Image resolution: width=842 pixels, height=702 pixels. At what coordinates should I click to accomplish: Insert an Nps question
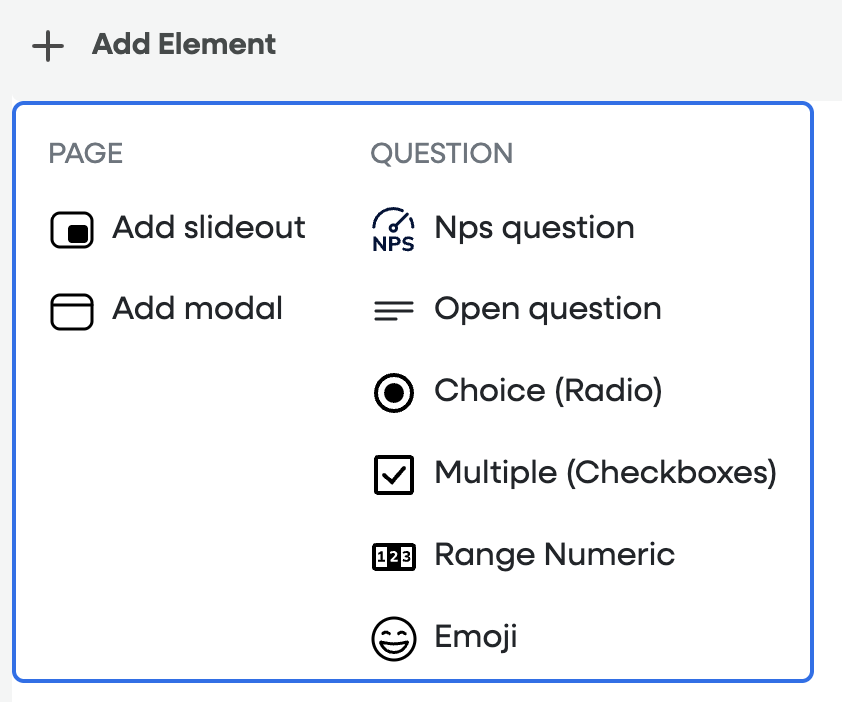(534, 228)
